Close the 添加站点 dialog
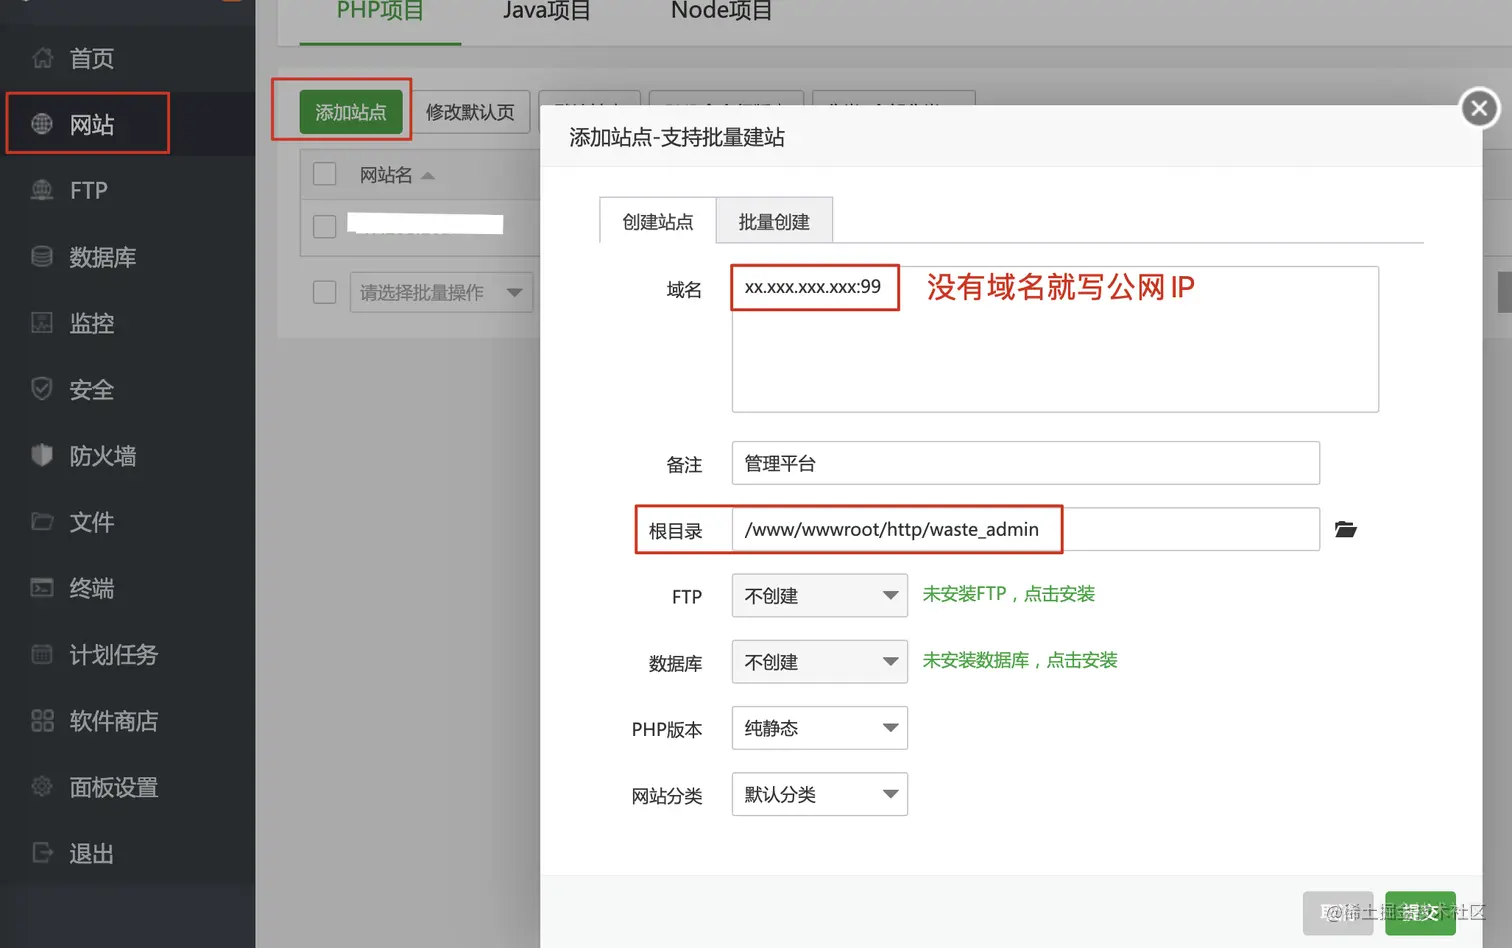The width and height of the screenshot is (1512, 948). click(x=1480, y=108)
